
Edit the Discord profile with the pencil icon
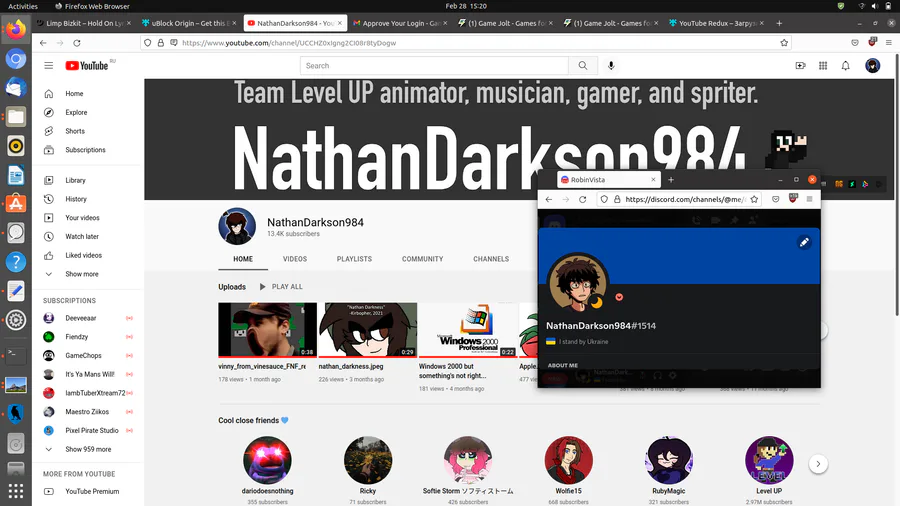pyautogui.click(x=804, y=242)
